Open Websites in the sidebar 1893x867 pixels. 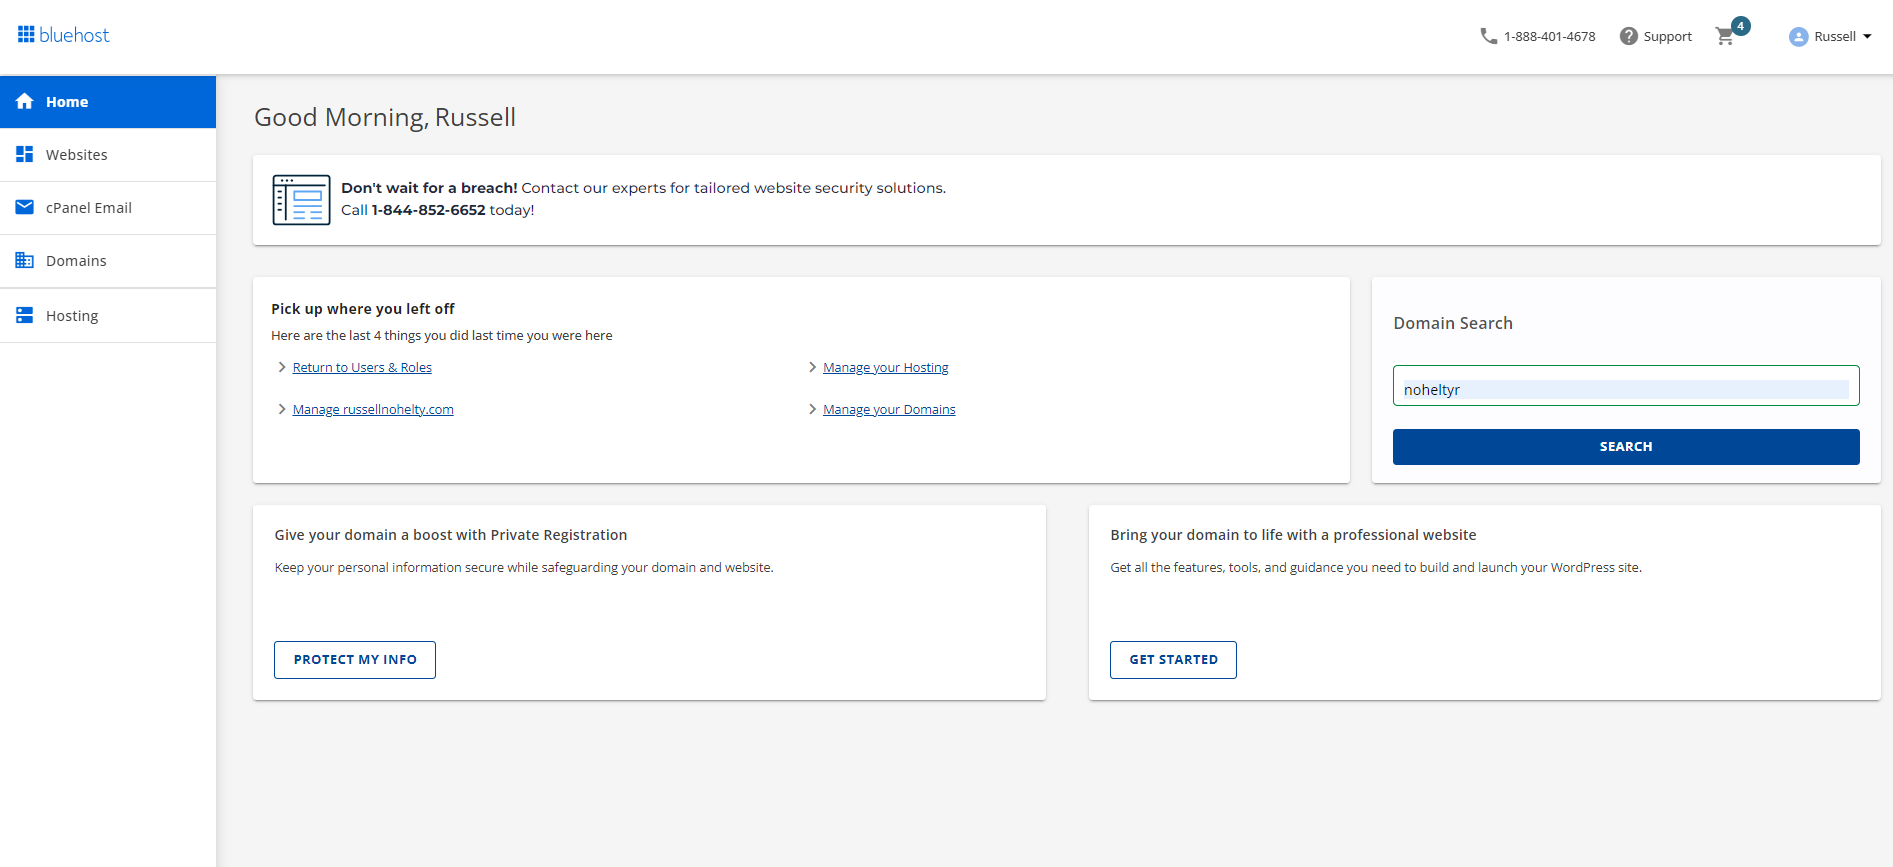pos(108,155)
